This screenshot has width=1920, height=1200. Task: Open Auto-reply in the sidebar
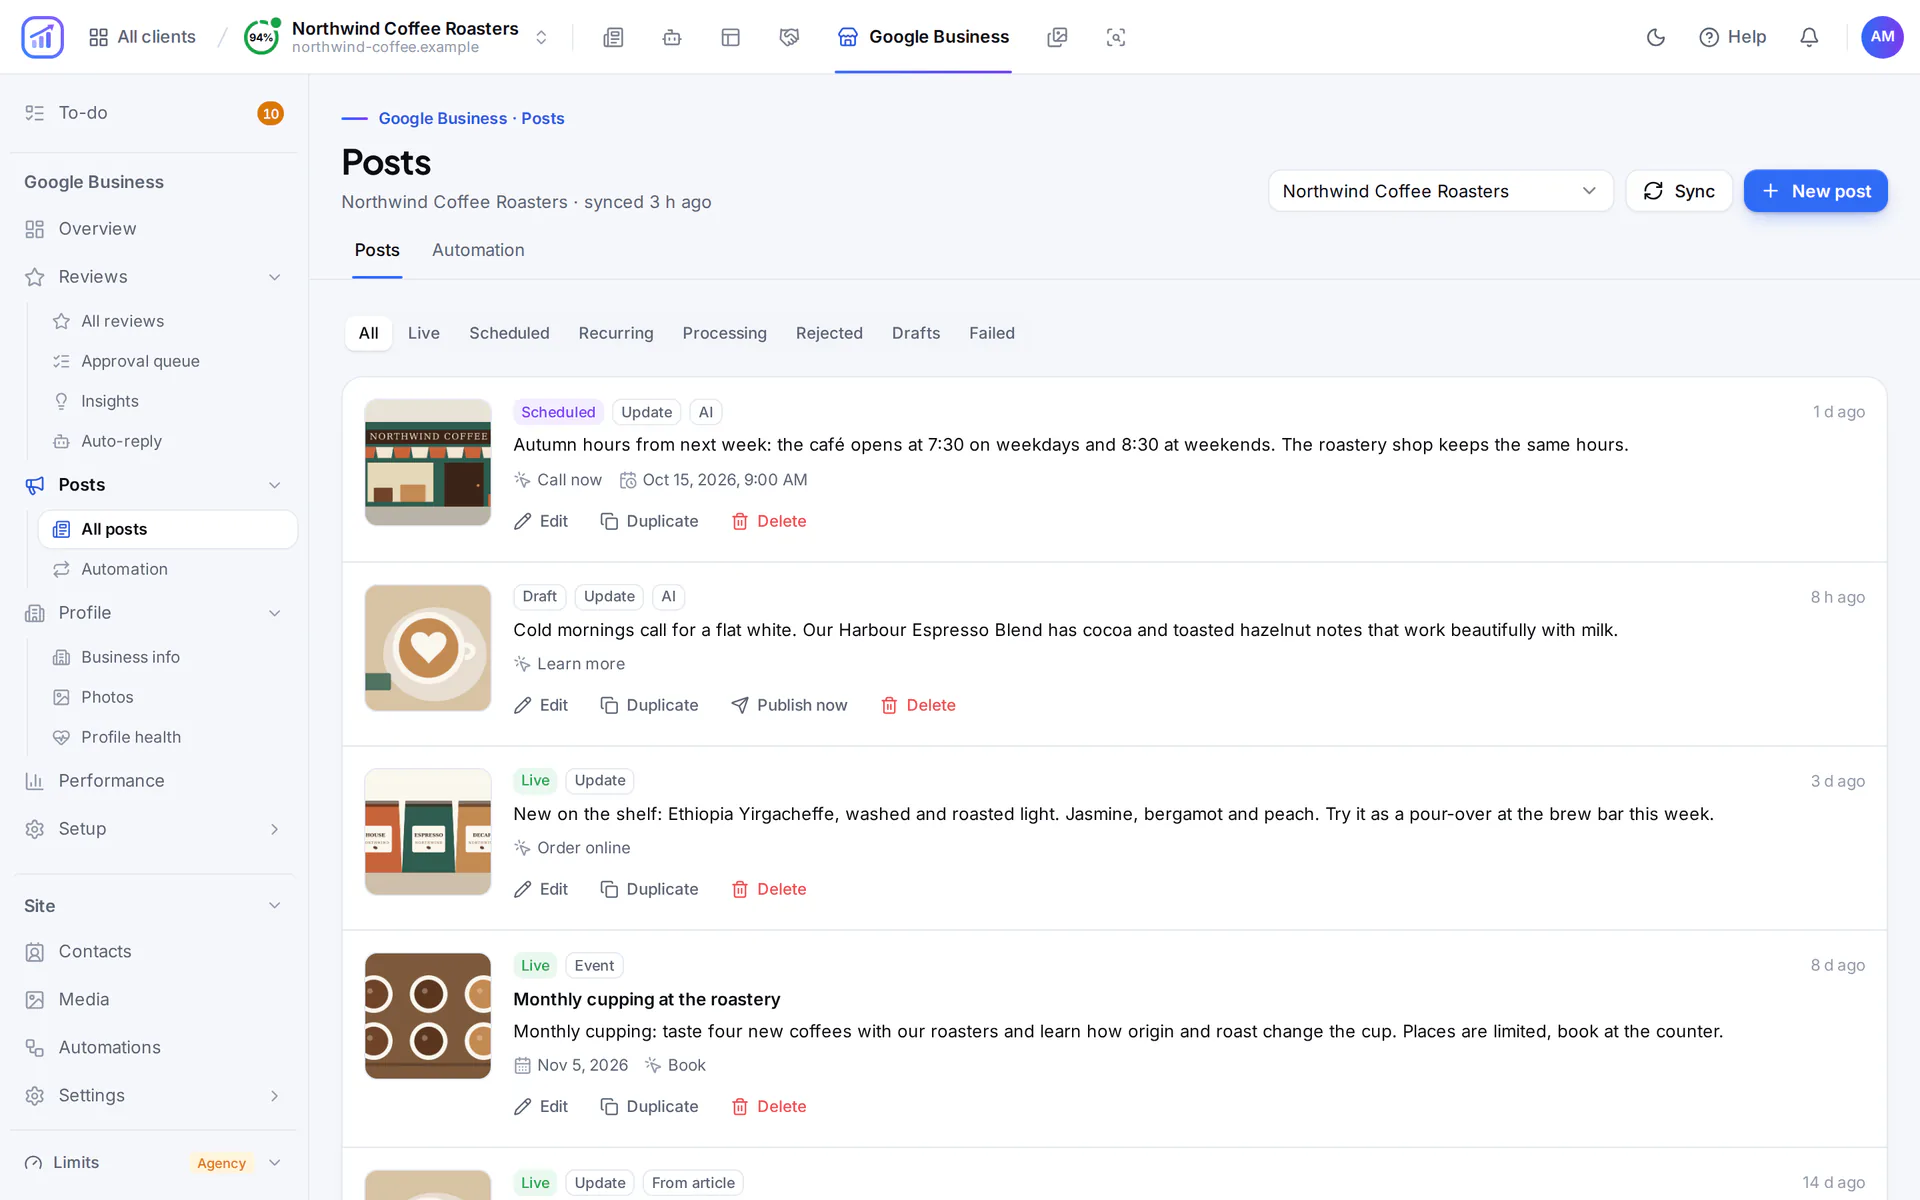pyautogui.click(x=168, y=441)
